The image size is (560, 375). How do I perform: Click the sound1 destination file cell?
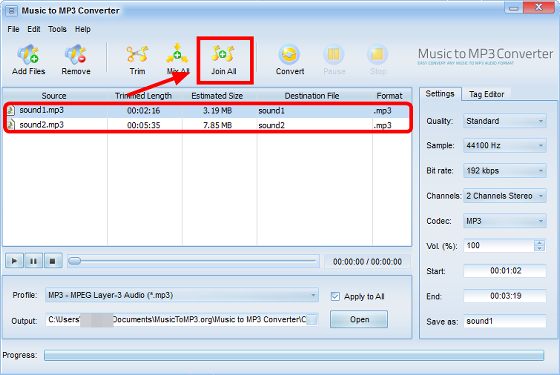point(271,111)
